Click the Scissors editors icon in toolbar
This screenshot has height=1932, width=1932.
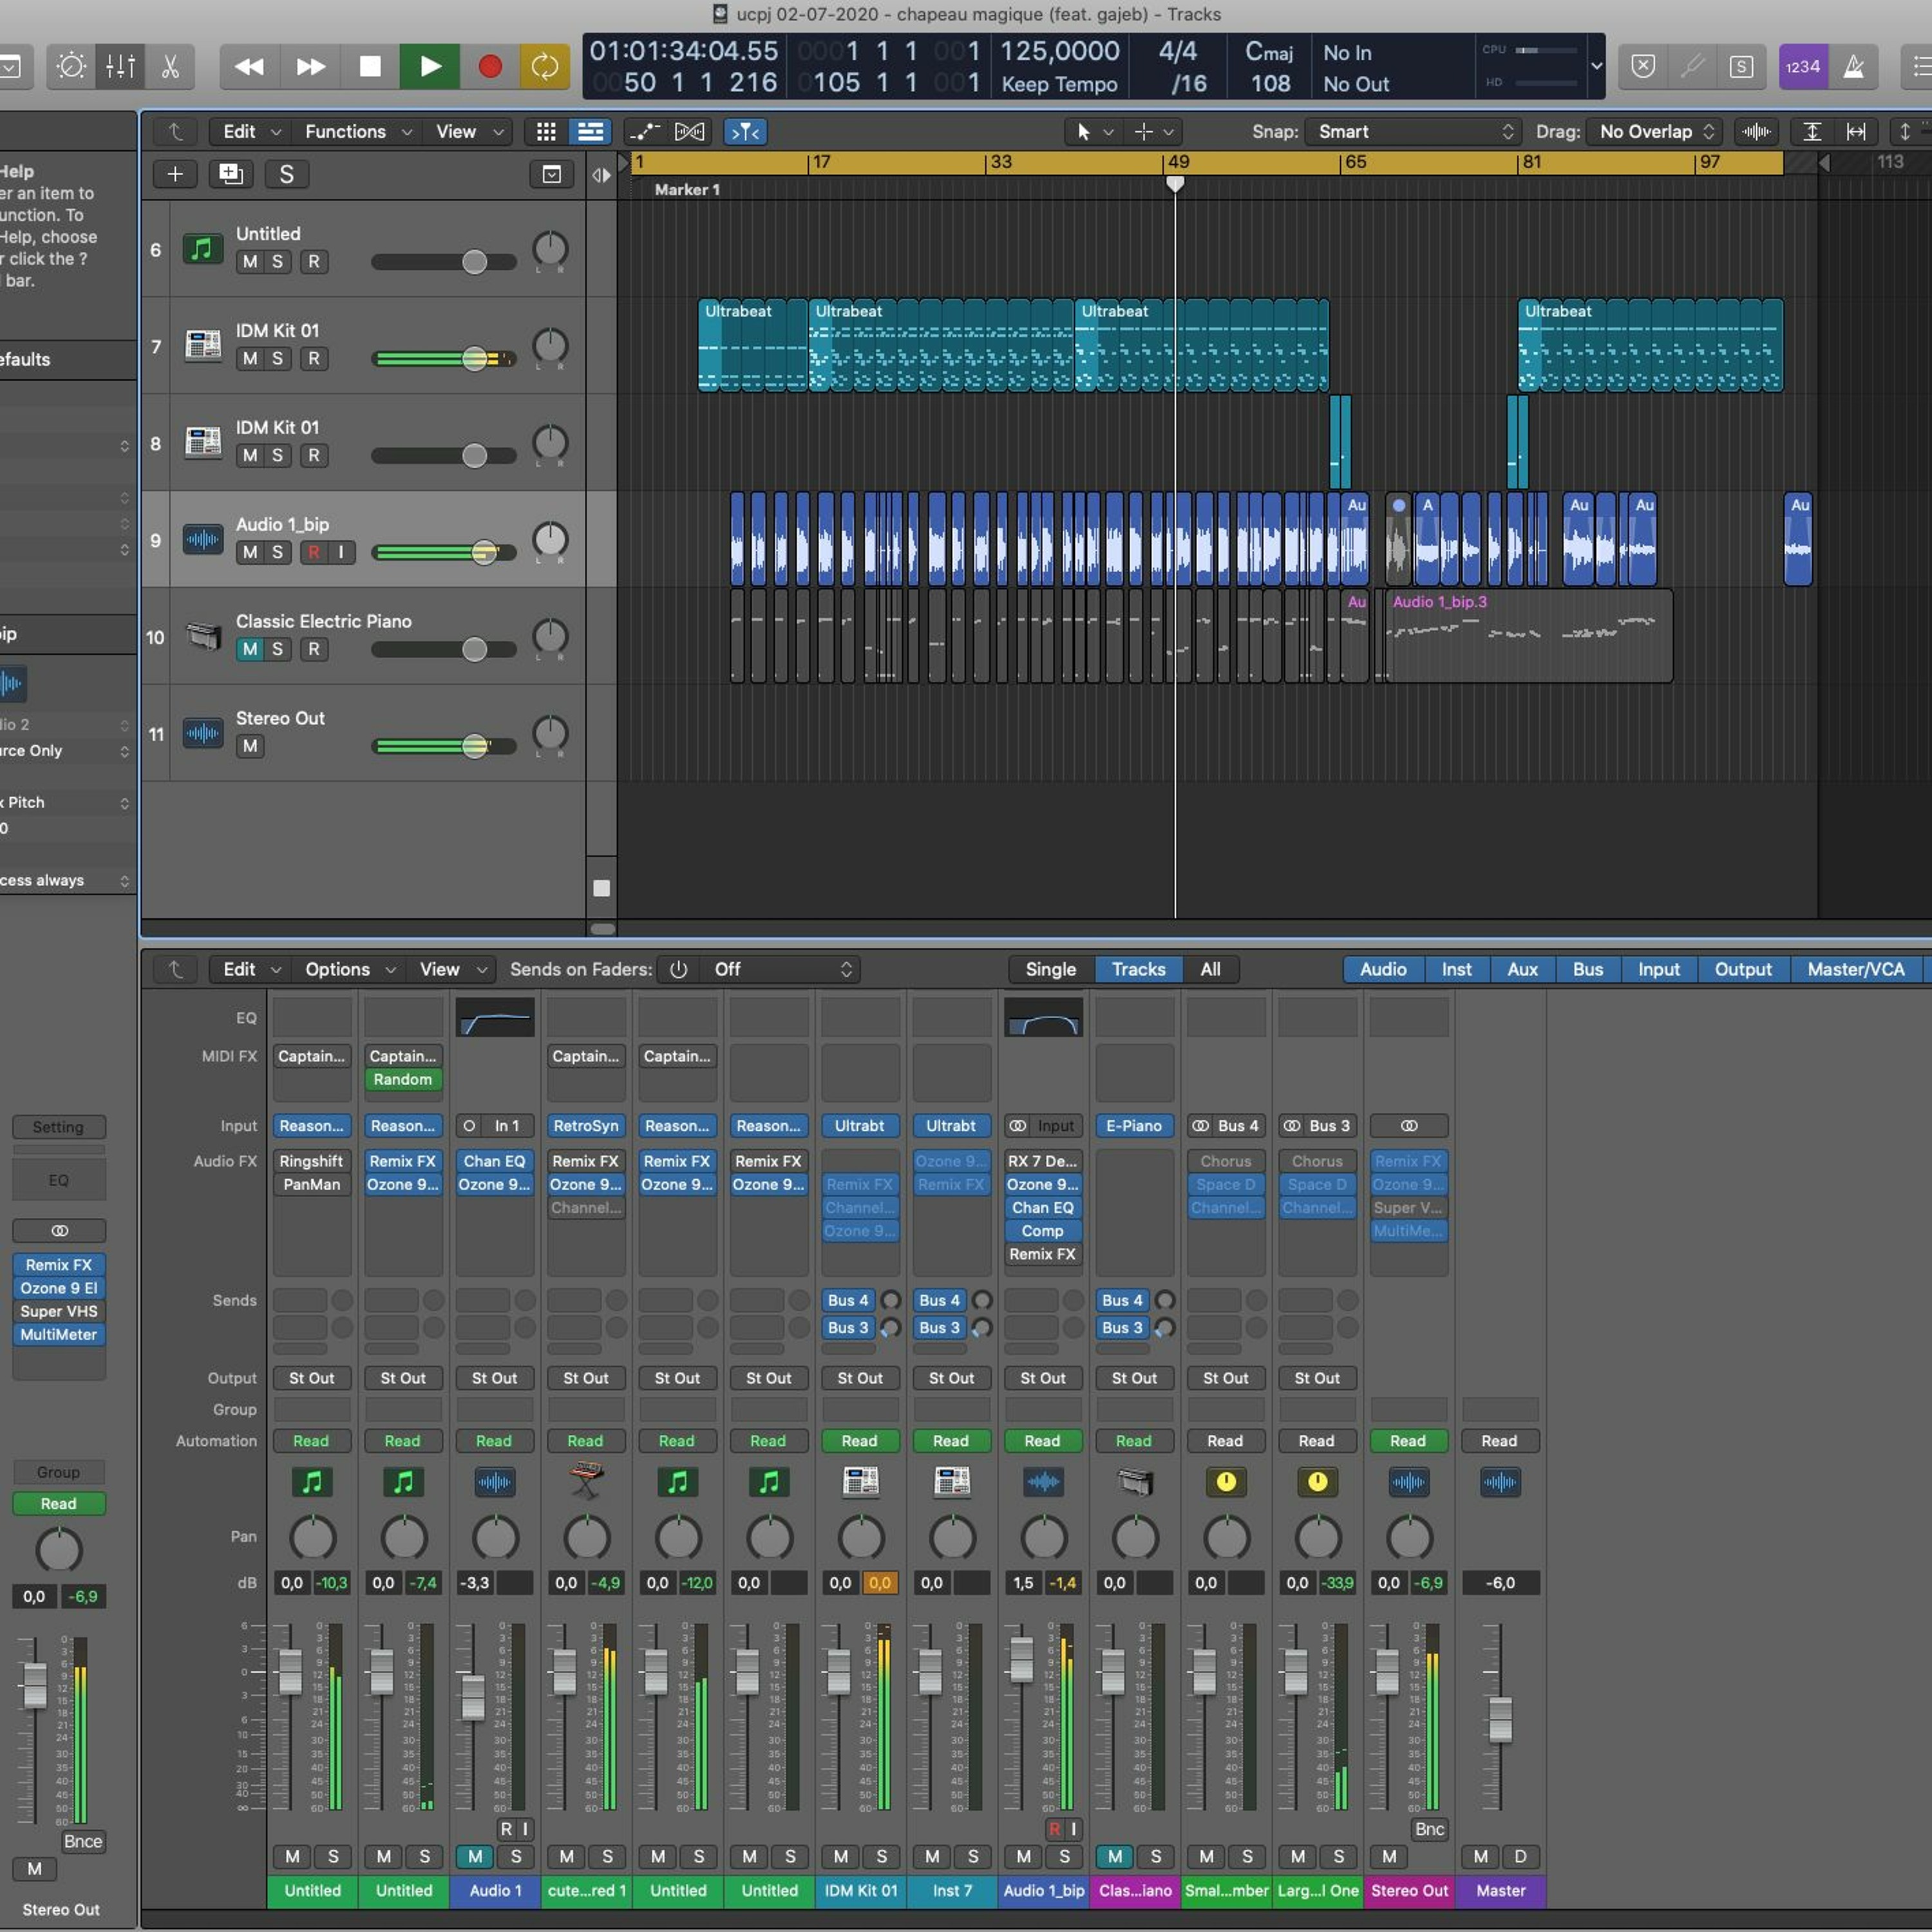click(170, 67)
